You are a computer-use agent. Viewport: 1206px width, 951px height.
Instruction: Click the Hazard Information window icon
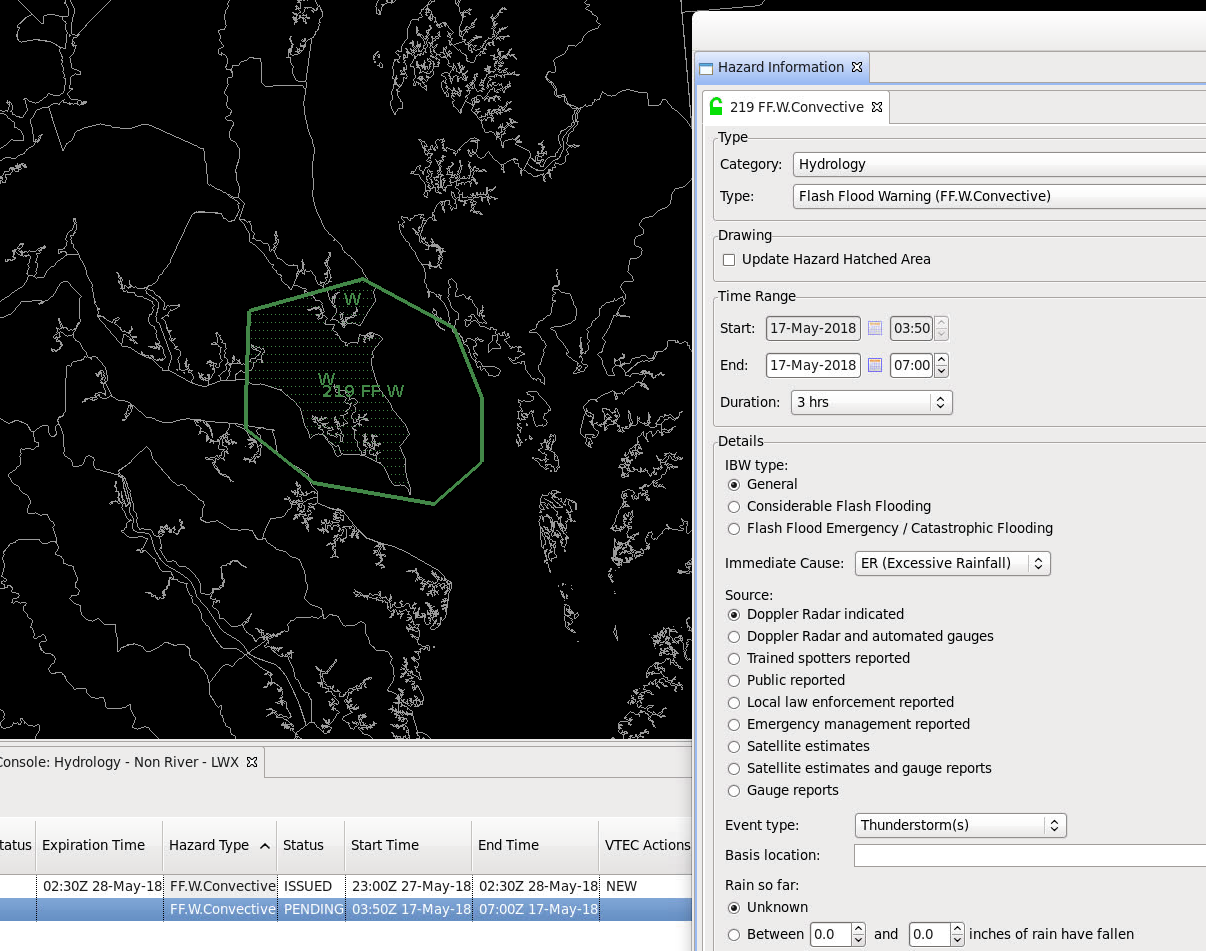(707, 68)
